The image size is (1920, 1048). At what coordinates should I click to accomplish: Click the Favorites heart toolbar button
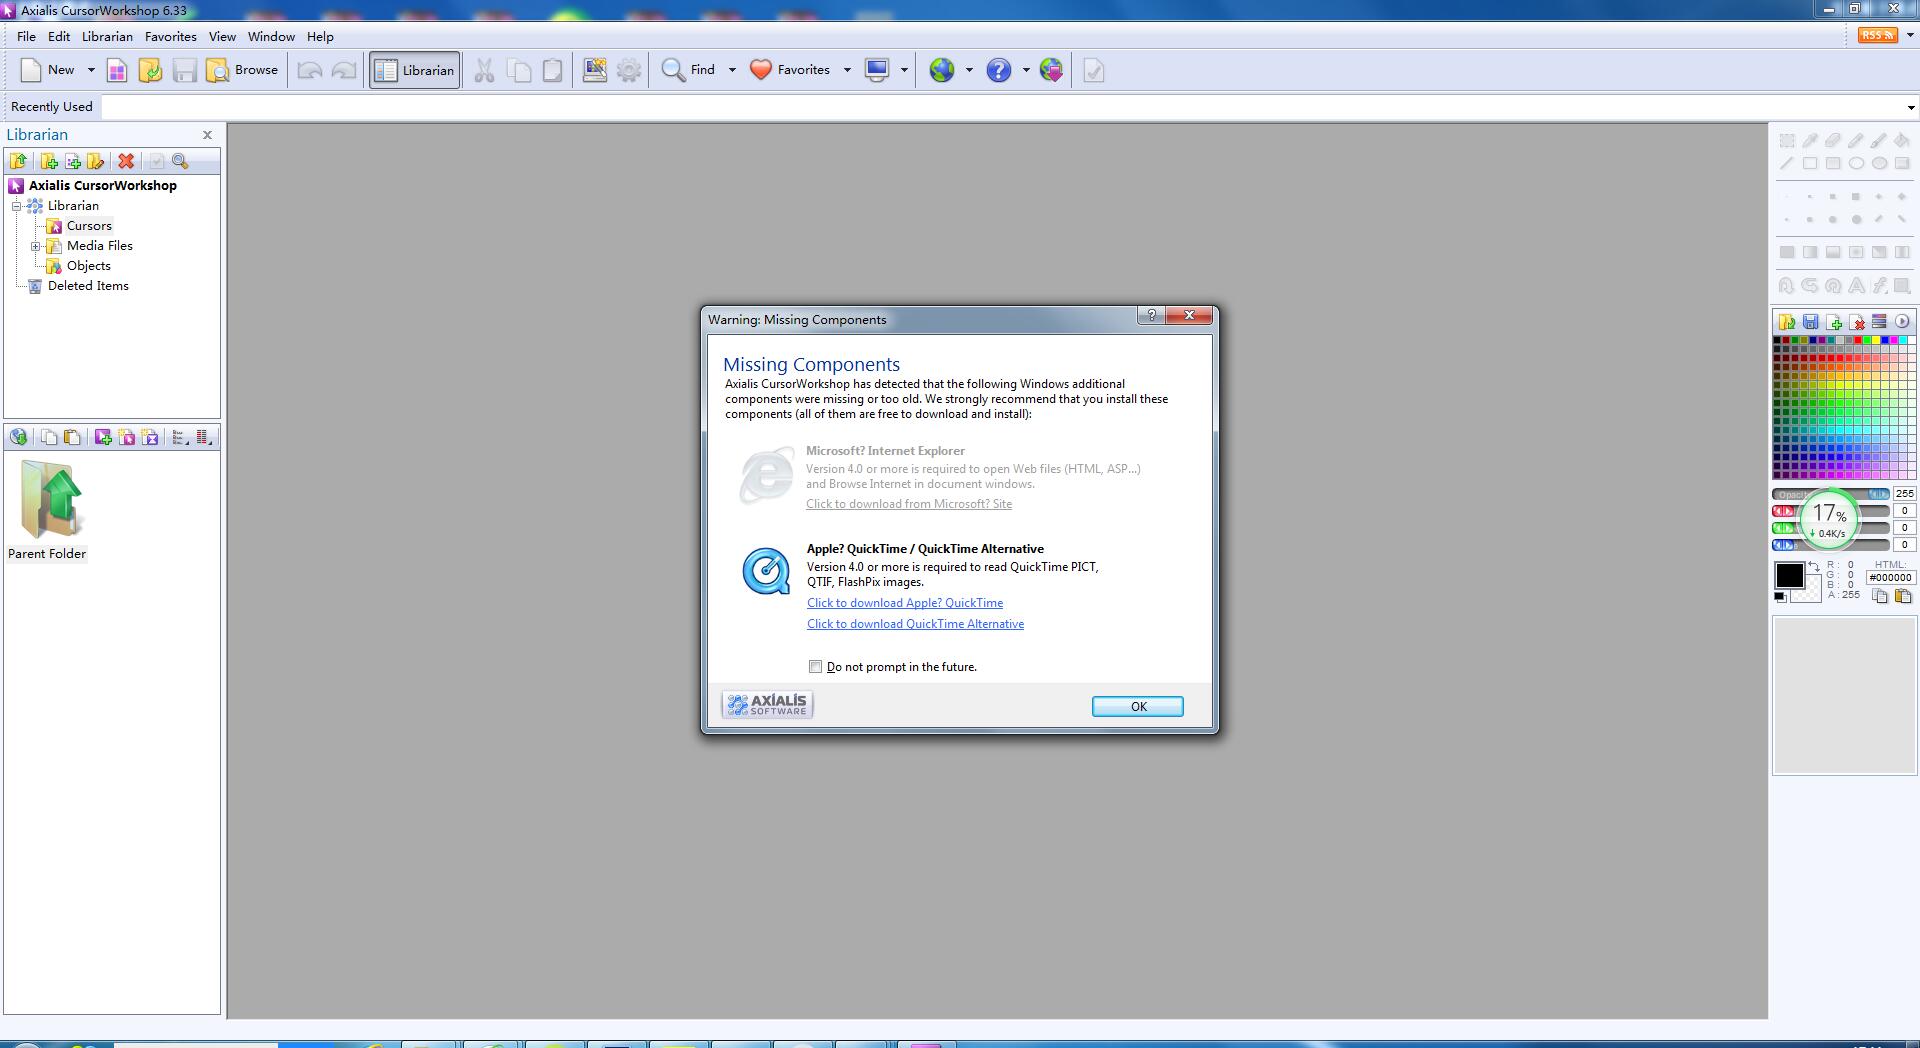pyautogui.click(x=790, y=70)
